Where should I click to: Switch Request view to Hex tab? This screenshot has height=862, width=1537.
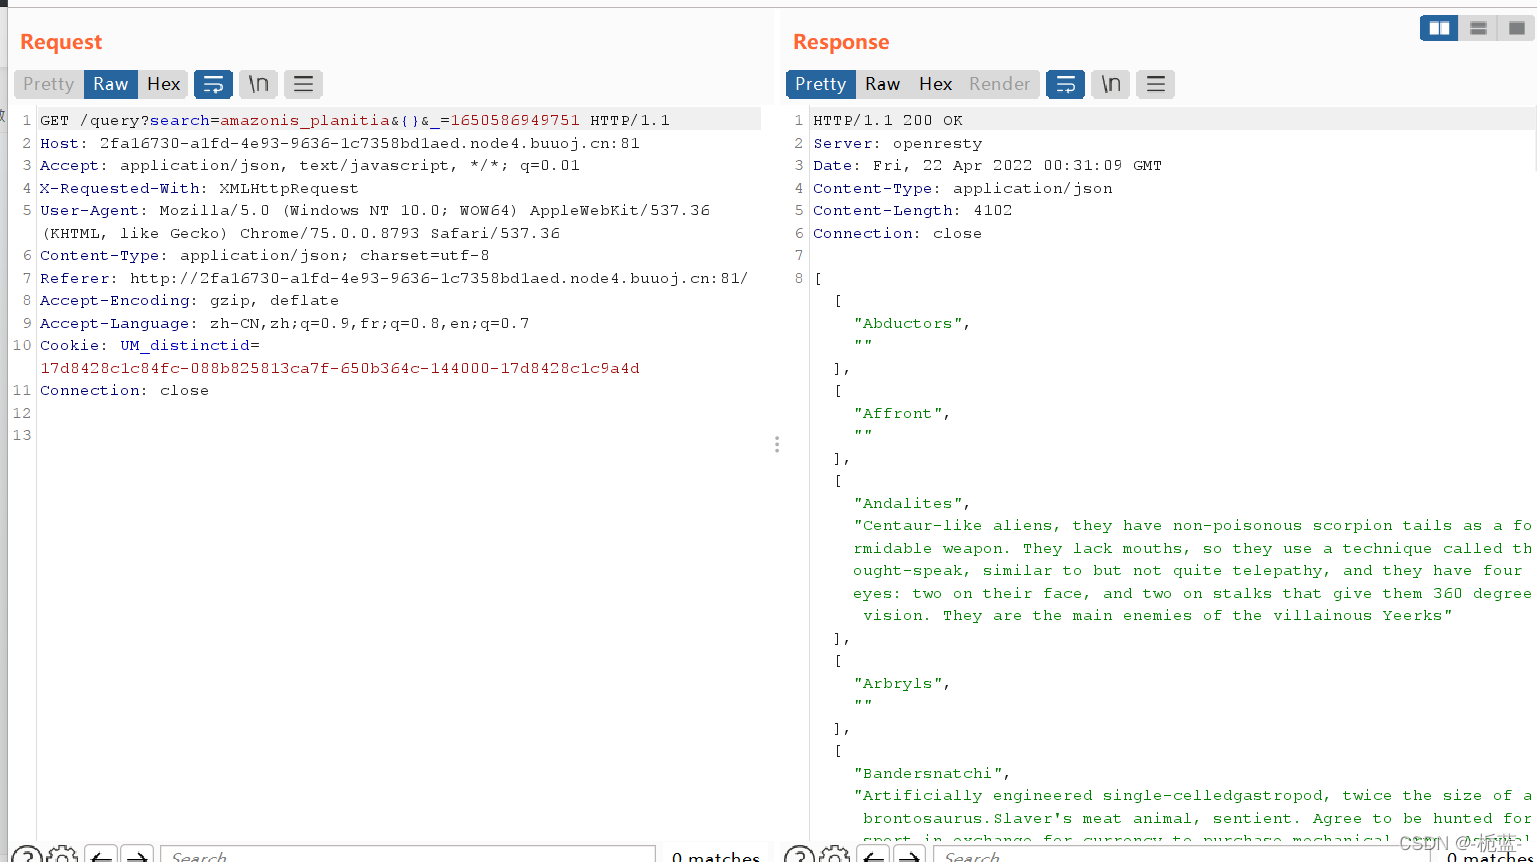coord(163,84)
